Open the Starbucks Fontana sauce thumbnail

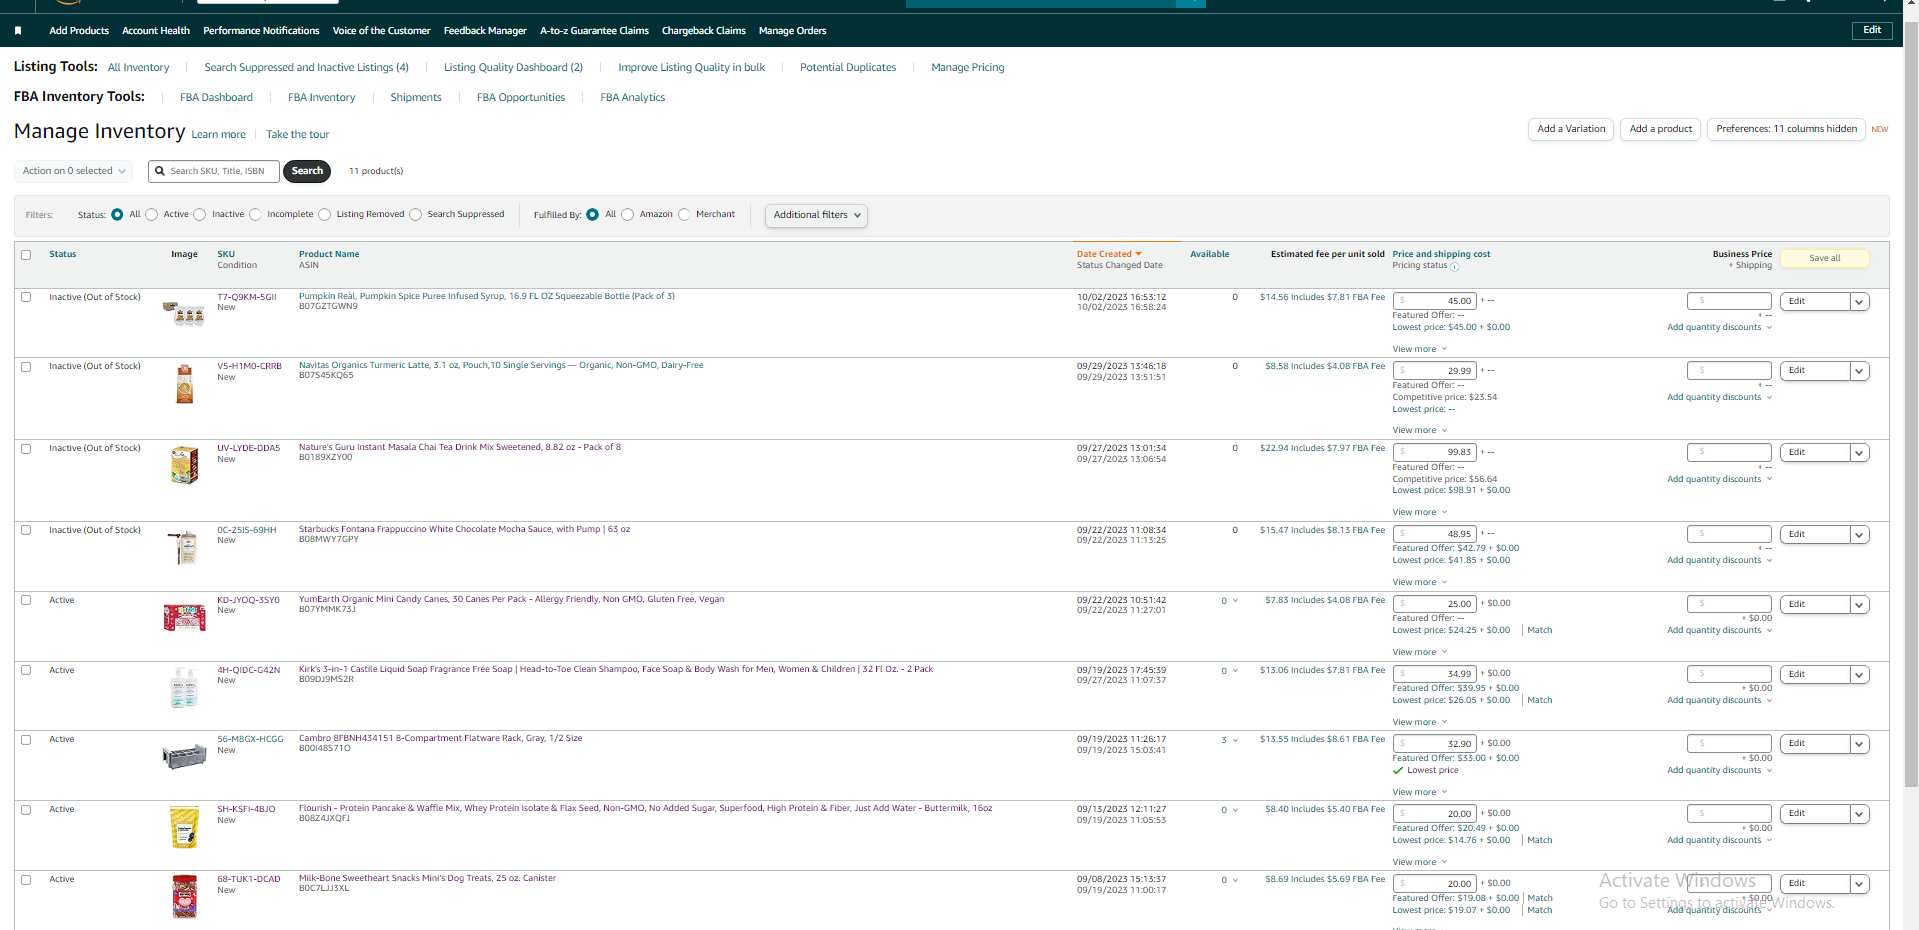coord(184,547)
